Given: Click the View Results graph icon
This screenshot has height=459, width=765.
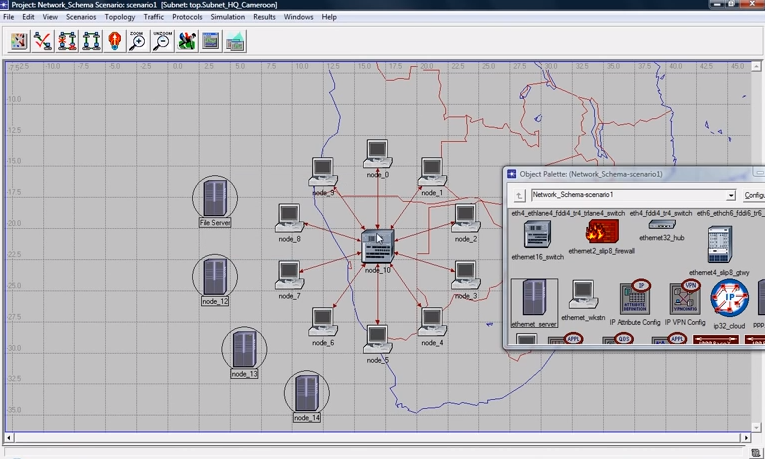Looking at the screenshot, I should (x=210, y=40).
